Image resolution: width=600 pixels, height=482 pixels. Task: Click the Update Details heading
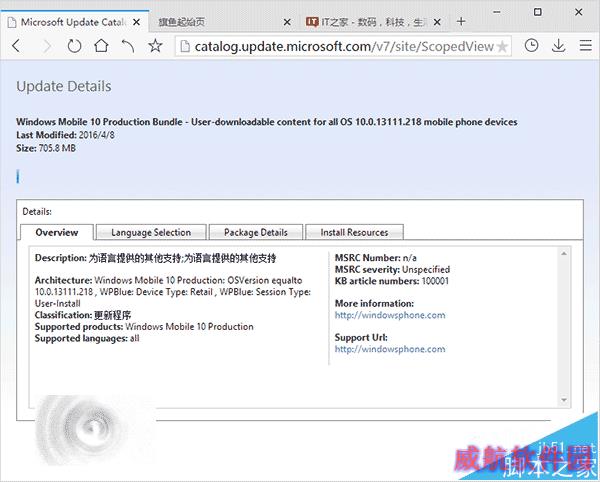[x=64, y=86]
